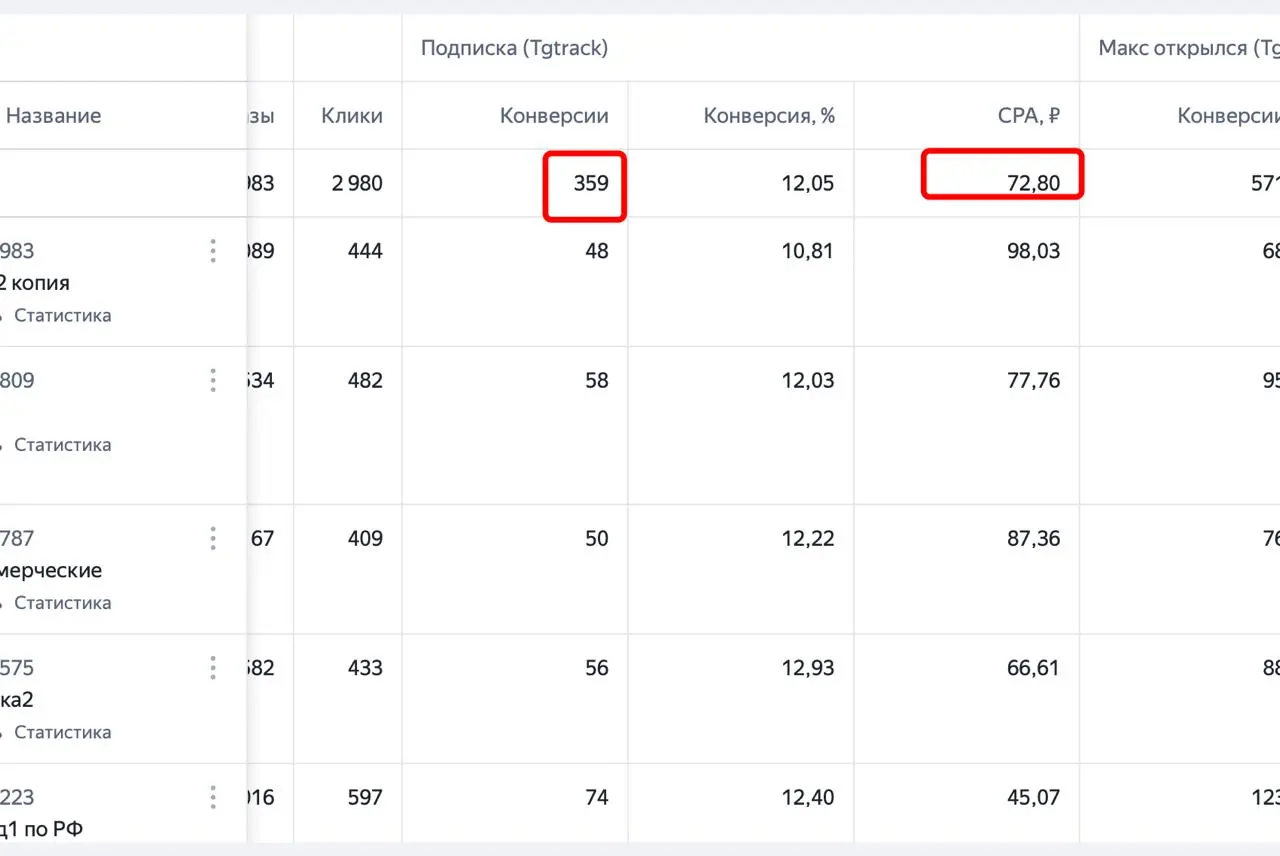
Task: Open the three-dot menu for campaign 223
Action: [x=212, y=797]
